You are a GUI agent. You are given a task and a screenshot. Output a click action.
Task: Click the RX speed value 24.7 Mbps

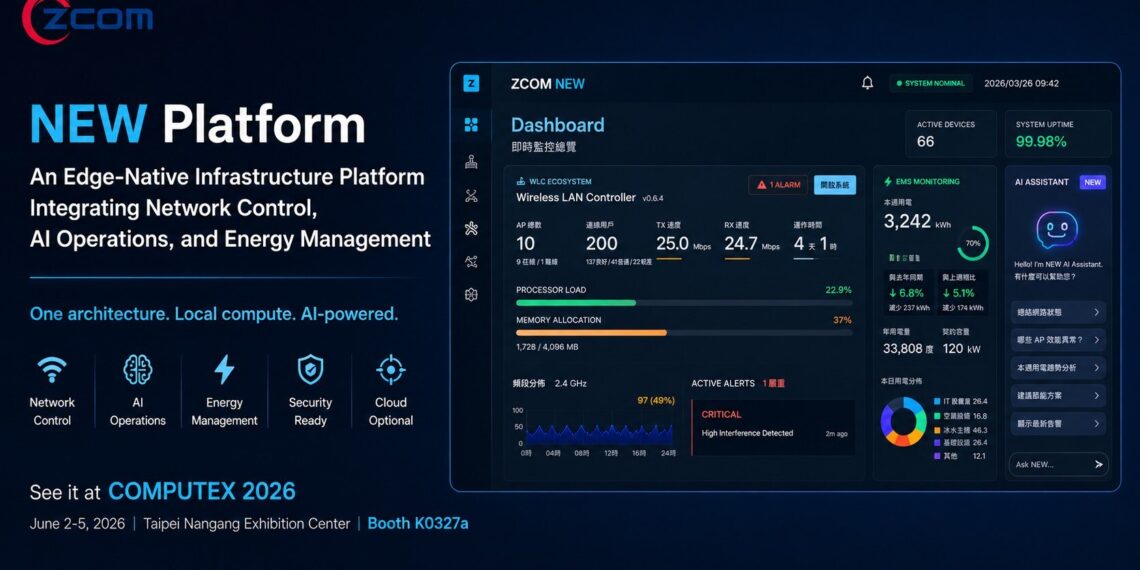(752, 244)
